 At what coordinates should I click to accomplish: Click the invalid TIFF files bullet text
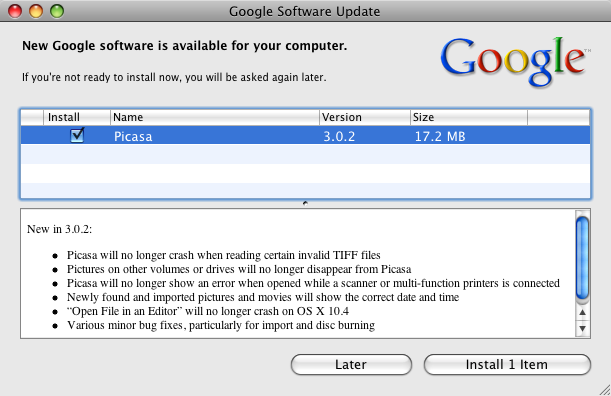coord(224,255)
